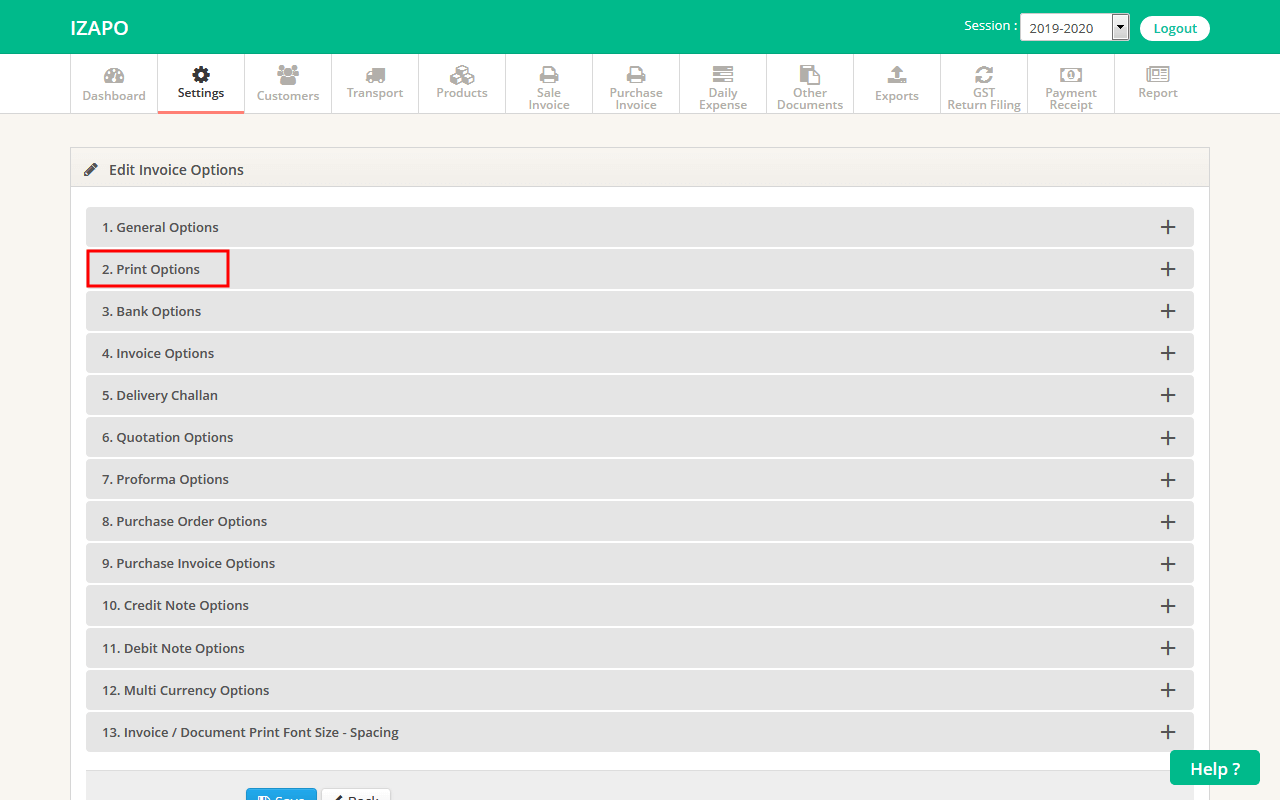Click the Daily Expense icon
Image resolution: width=1280 pixels, height=800 pixels.
tap(723, 74)
